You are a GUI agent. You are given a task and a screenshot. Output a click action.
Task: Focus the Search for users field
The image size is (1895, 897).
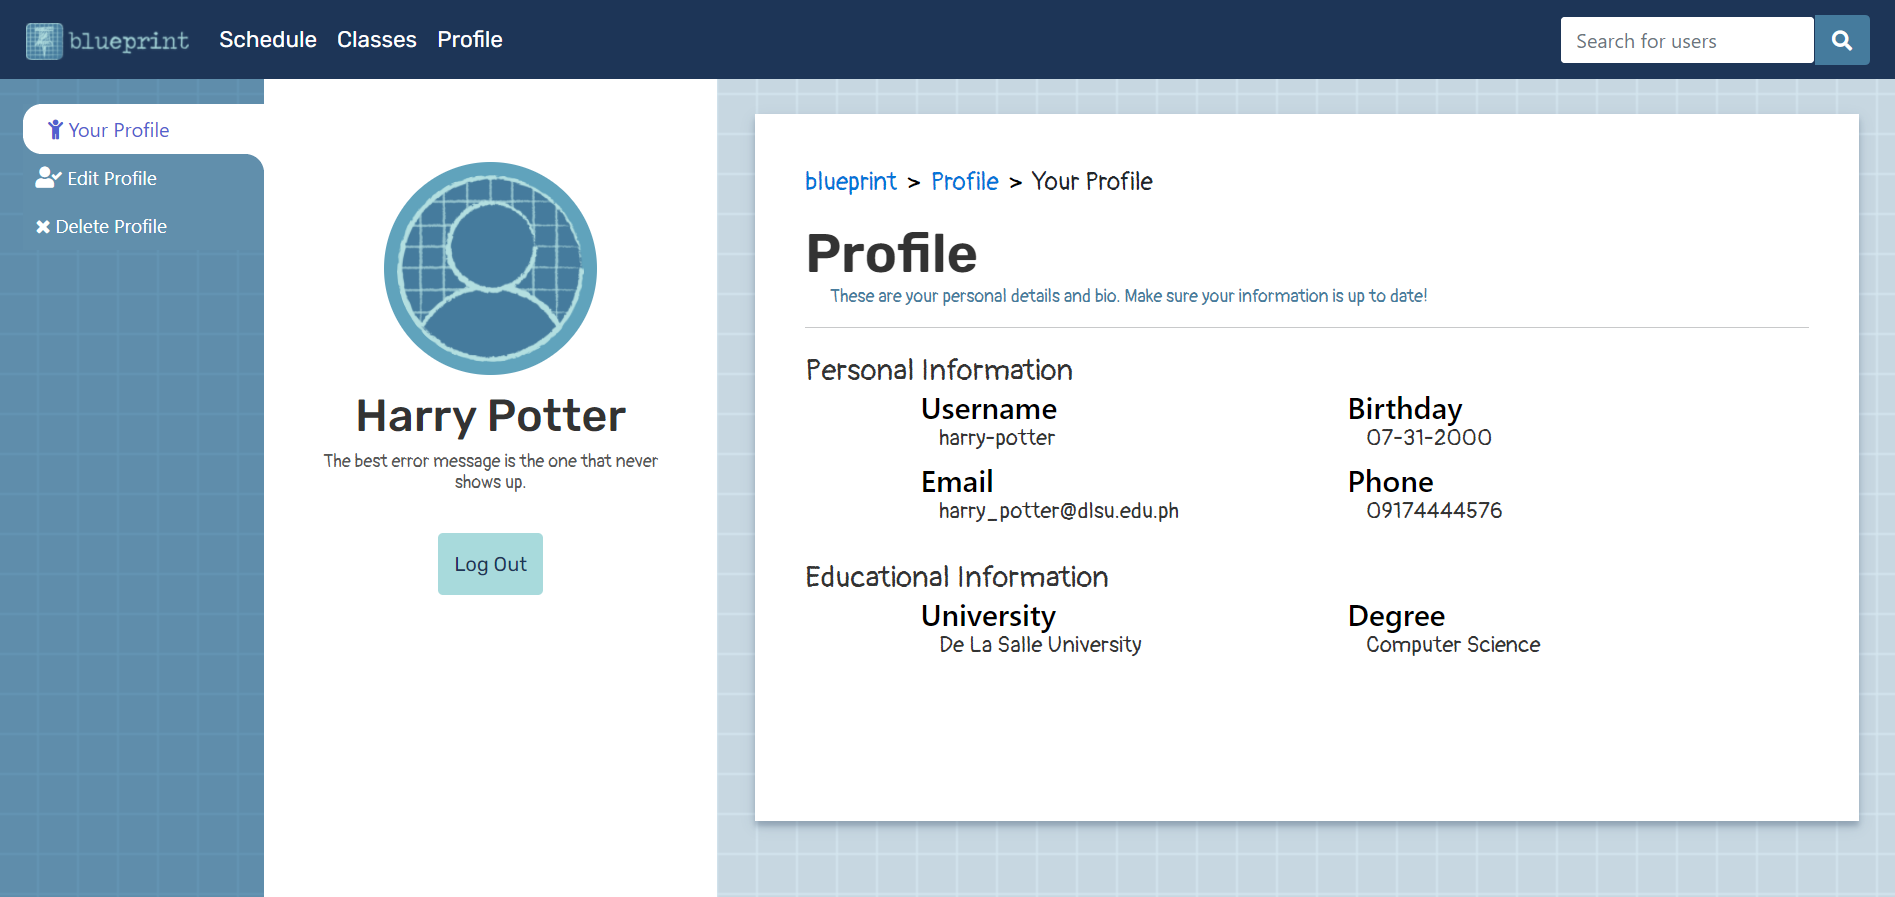[1687, 40]
